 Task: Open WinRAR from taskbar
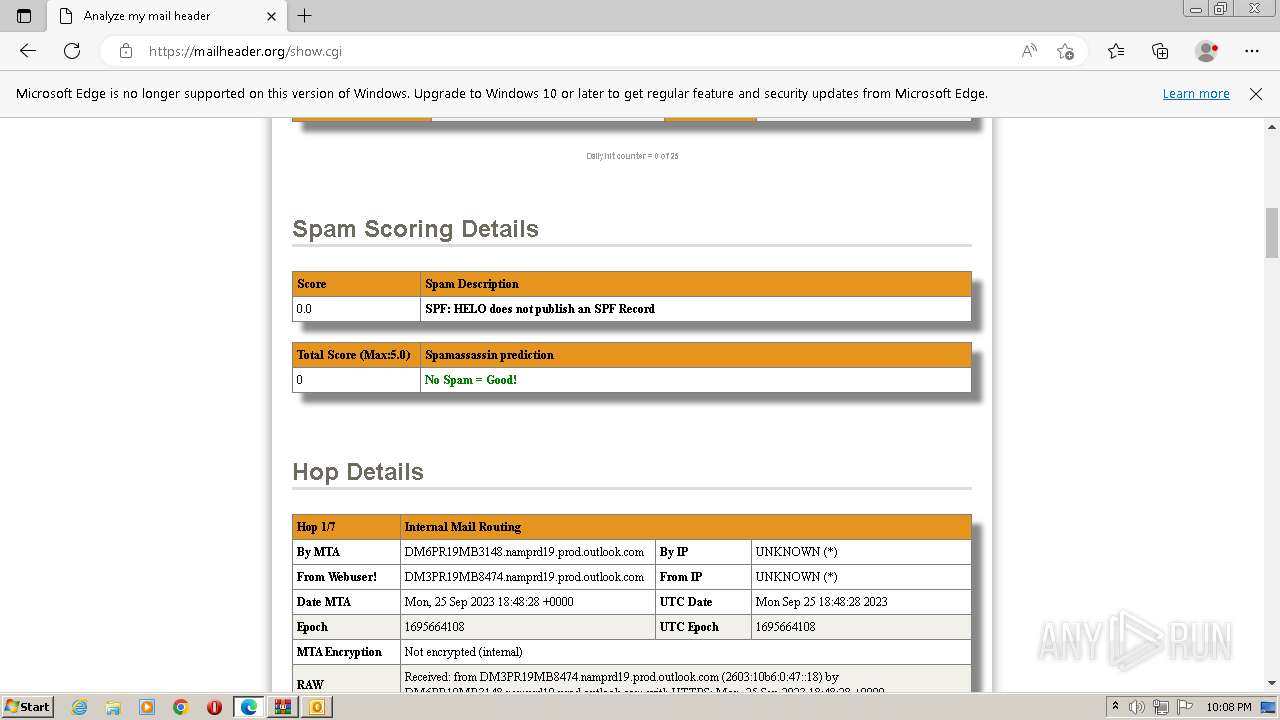(x=282, y=707)
